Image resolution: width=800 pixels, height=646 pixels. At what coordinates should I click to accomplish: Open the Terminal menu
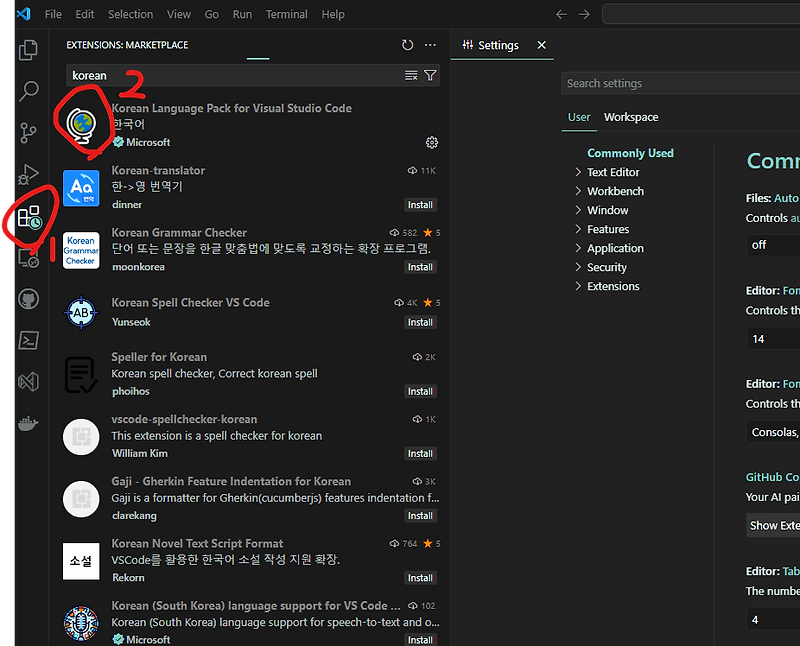(x=286, y=14)
